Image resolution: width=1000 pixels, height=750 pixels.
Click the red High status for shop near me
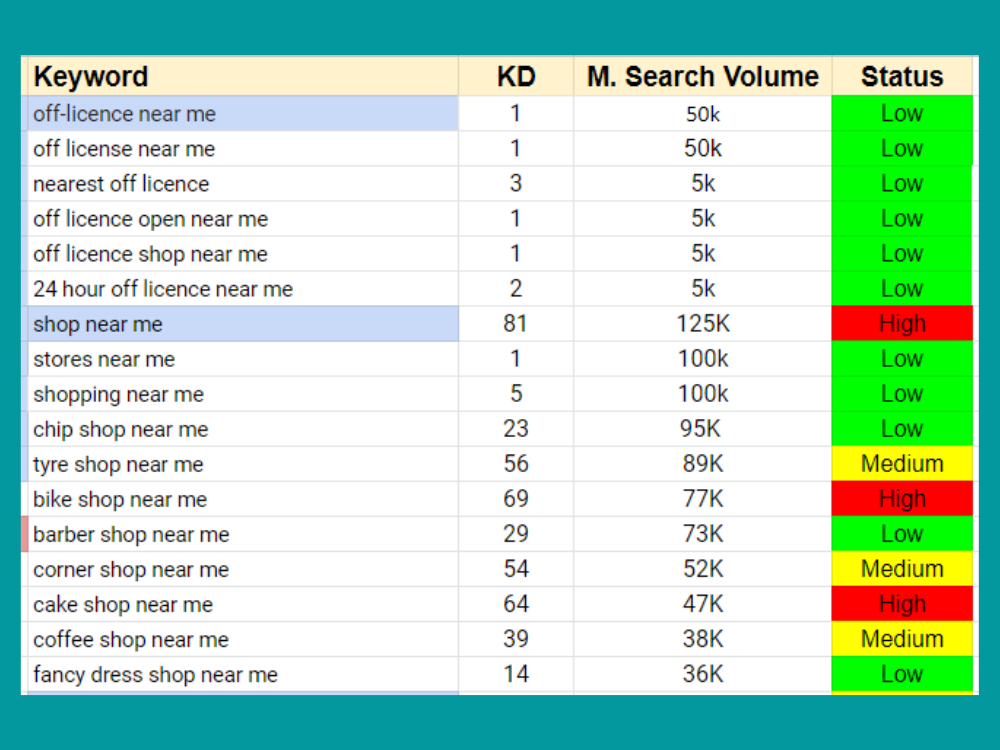point(901,323)
